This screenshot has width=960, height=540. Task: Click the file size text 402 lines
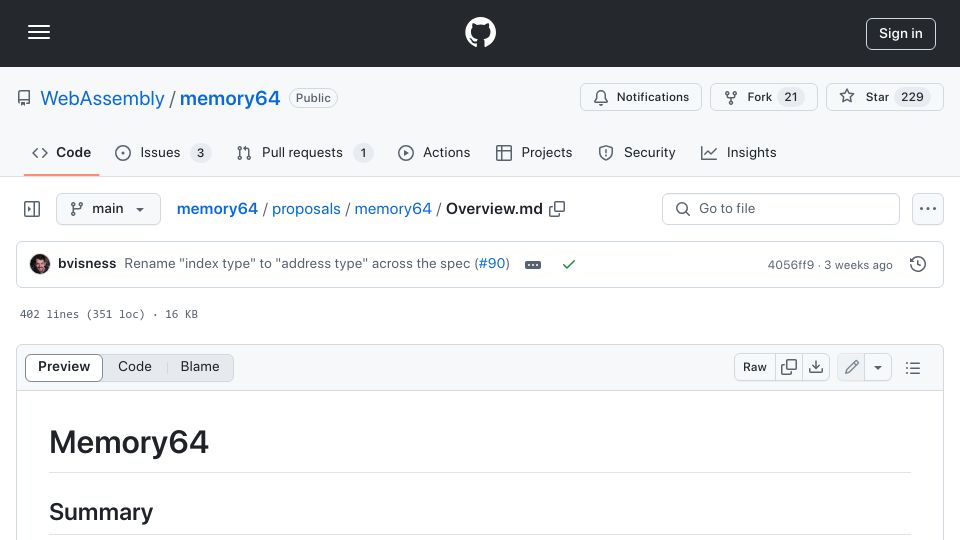[x=108, y=314]
